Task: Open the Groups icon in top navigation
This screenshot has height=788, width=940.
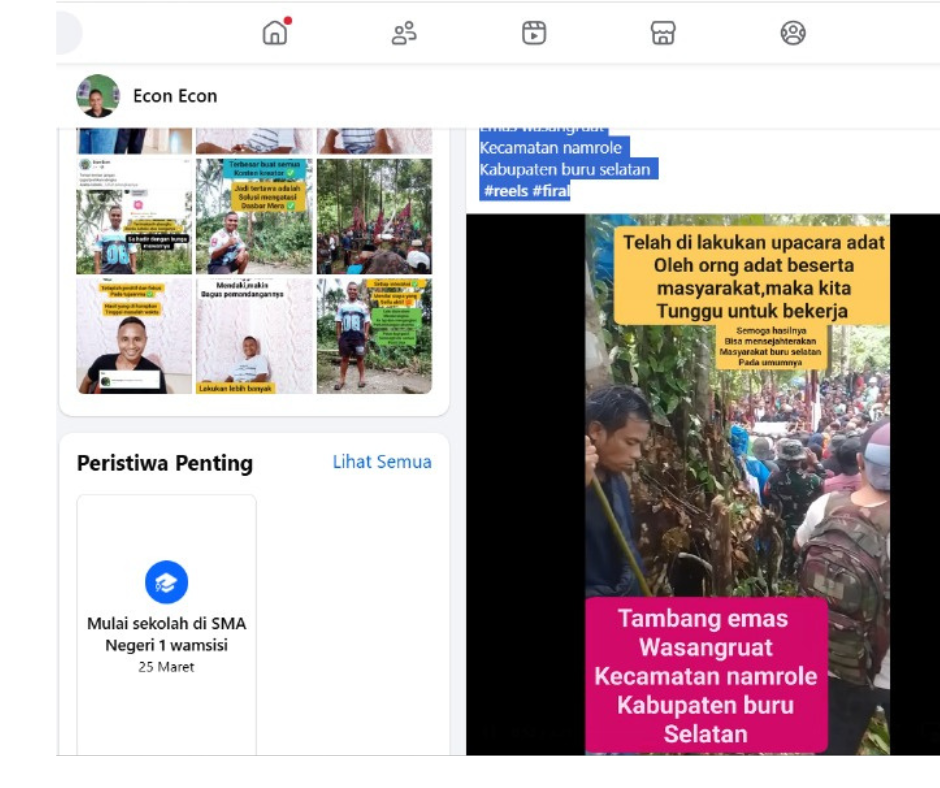Action: (x=793, y=33)
